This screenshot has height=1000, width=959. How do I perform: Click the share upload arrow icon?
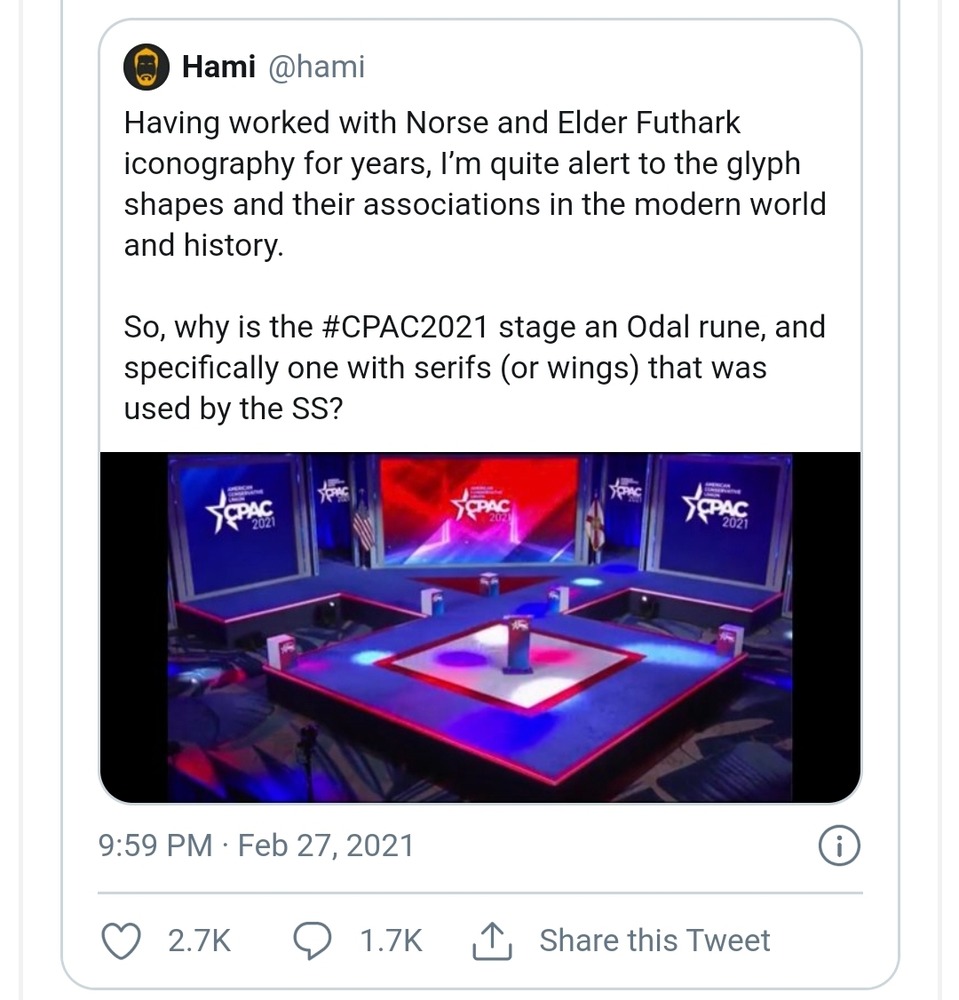point(491,940)
